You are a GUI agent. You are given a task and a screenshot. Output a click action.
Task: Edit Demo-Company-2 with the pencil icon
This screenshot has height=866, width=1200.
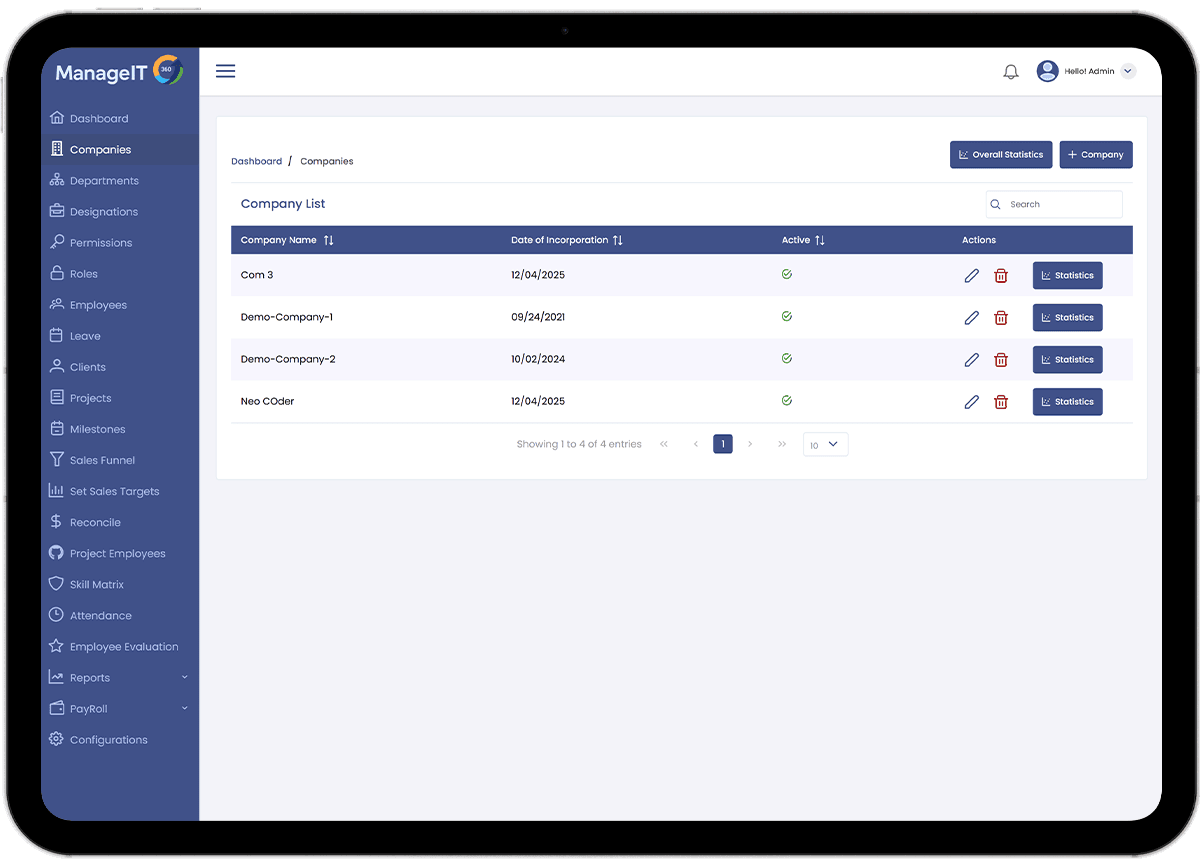click(x=972, y=360)
